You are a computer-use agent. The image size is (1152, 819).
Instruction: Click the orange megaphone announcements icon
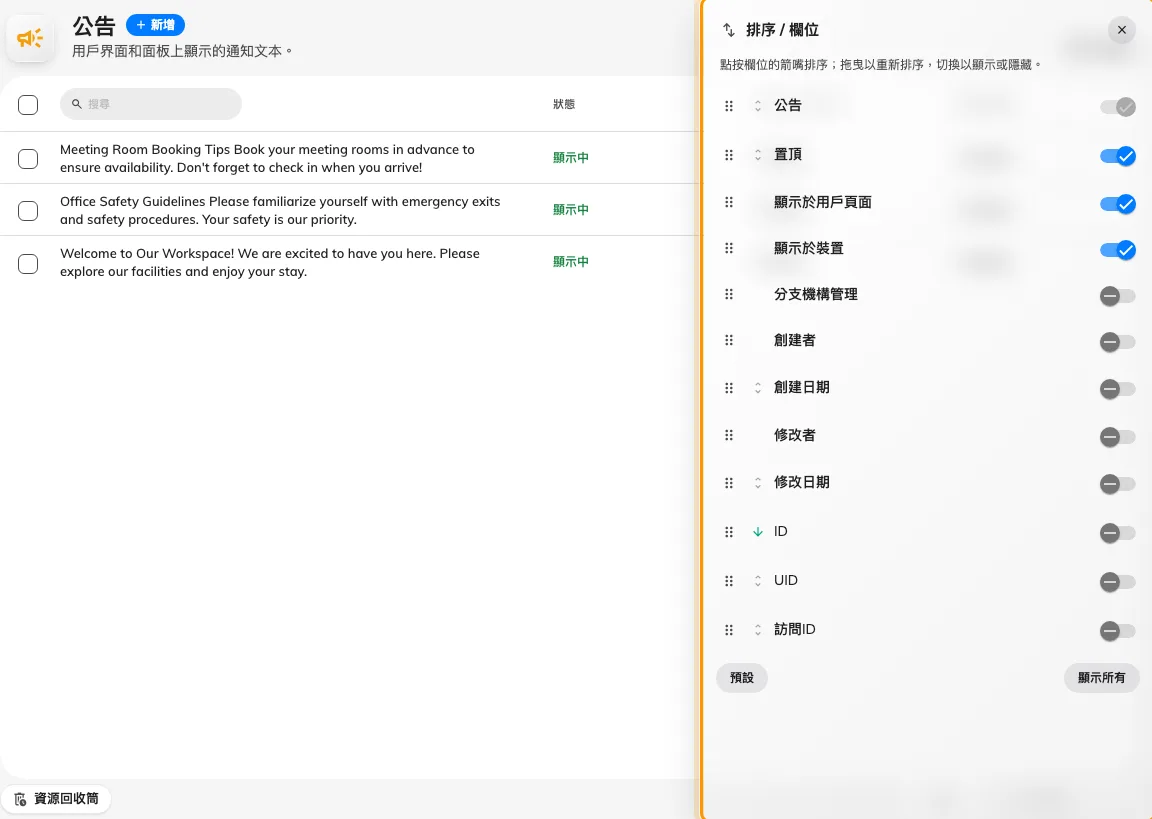coord(30,37)
